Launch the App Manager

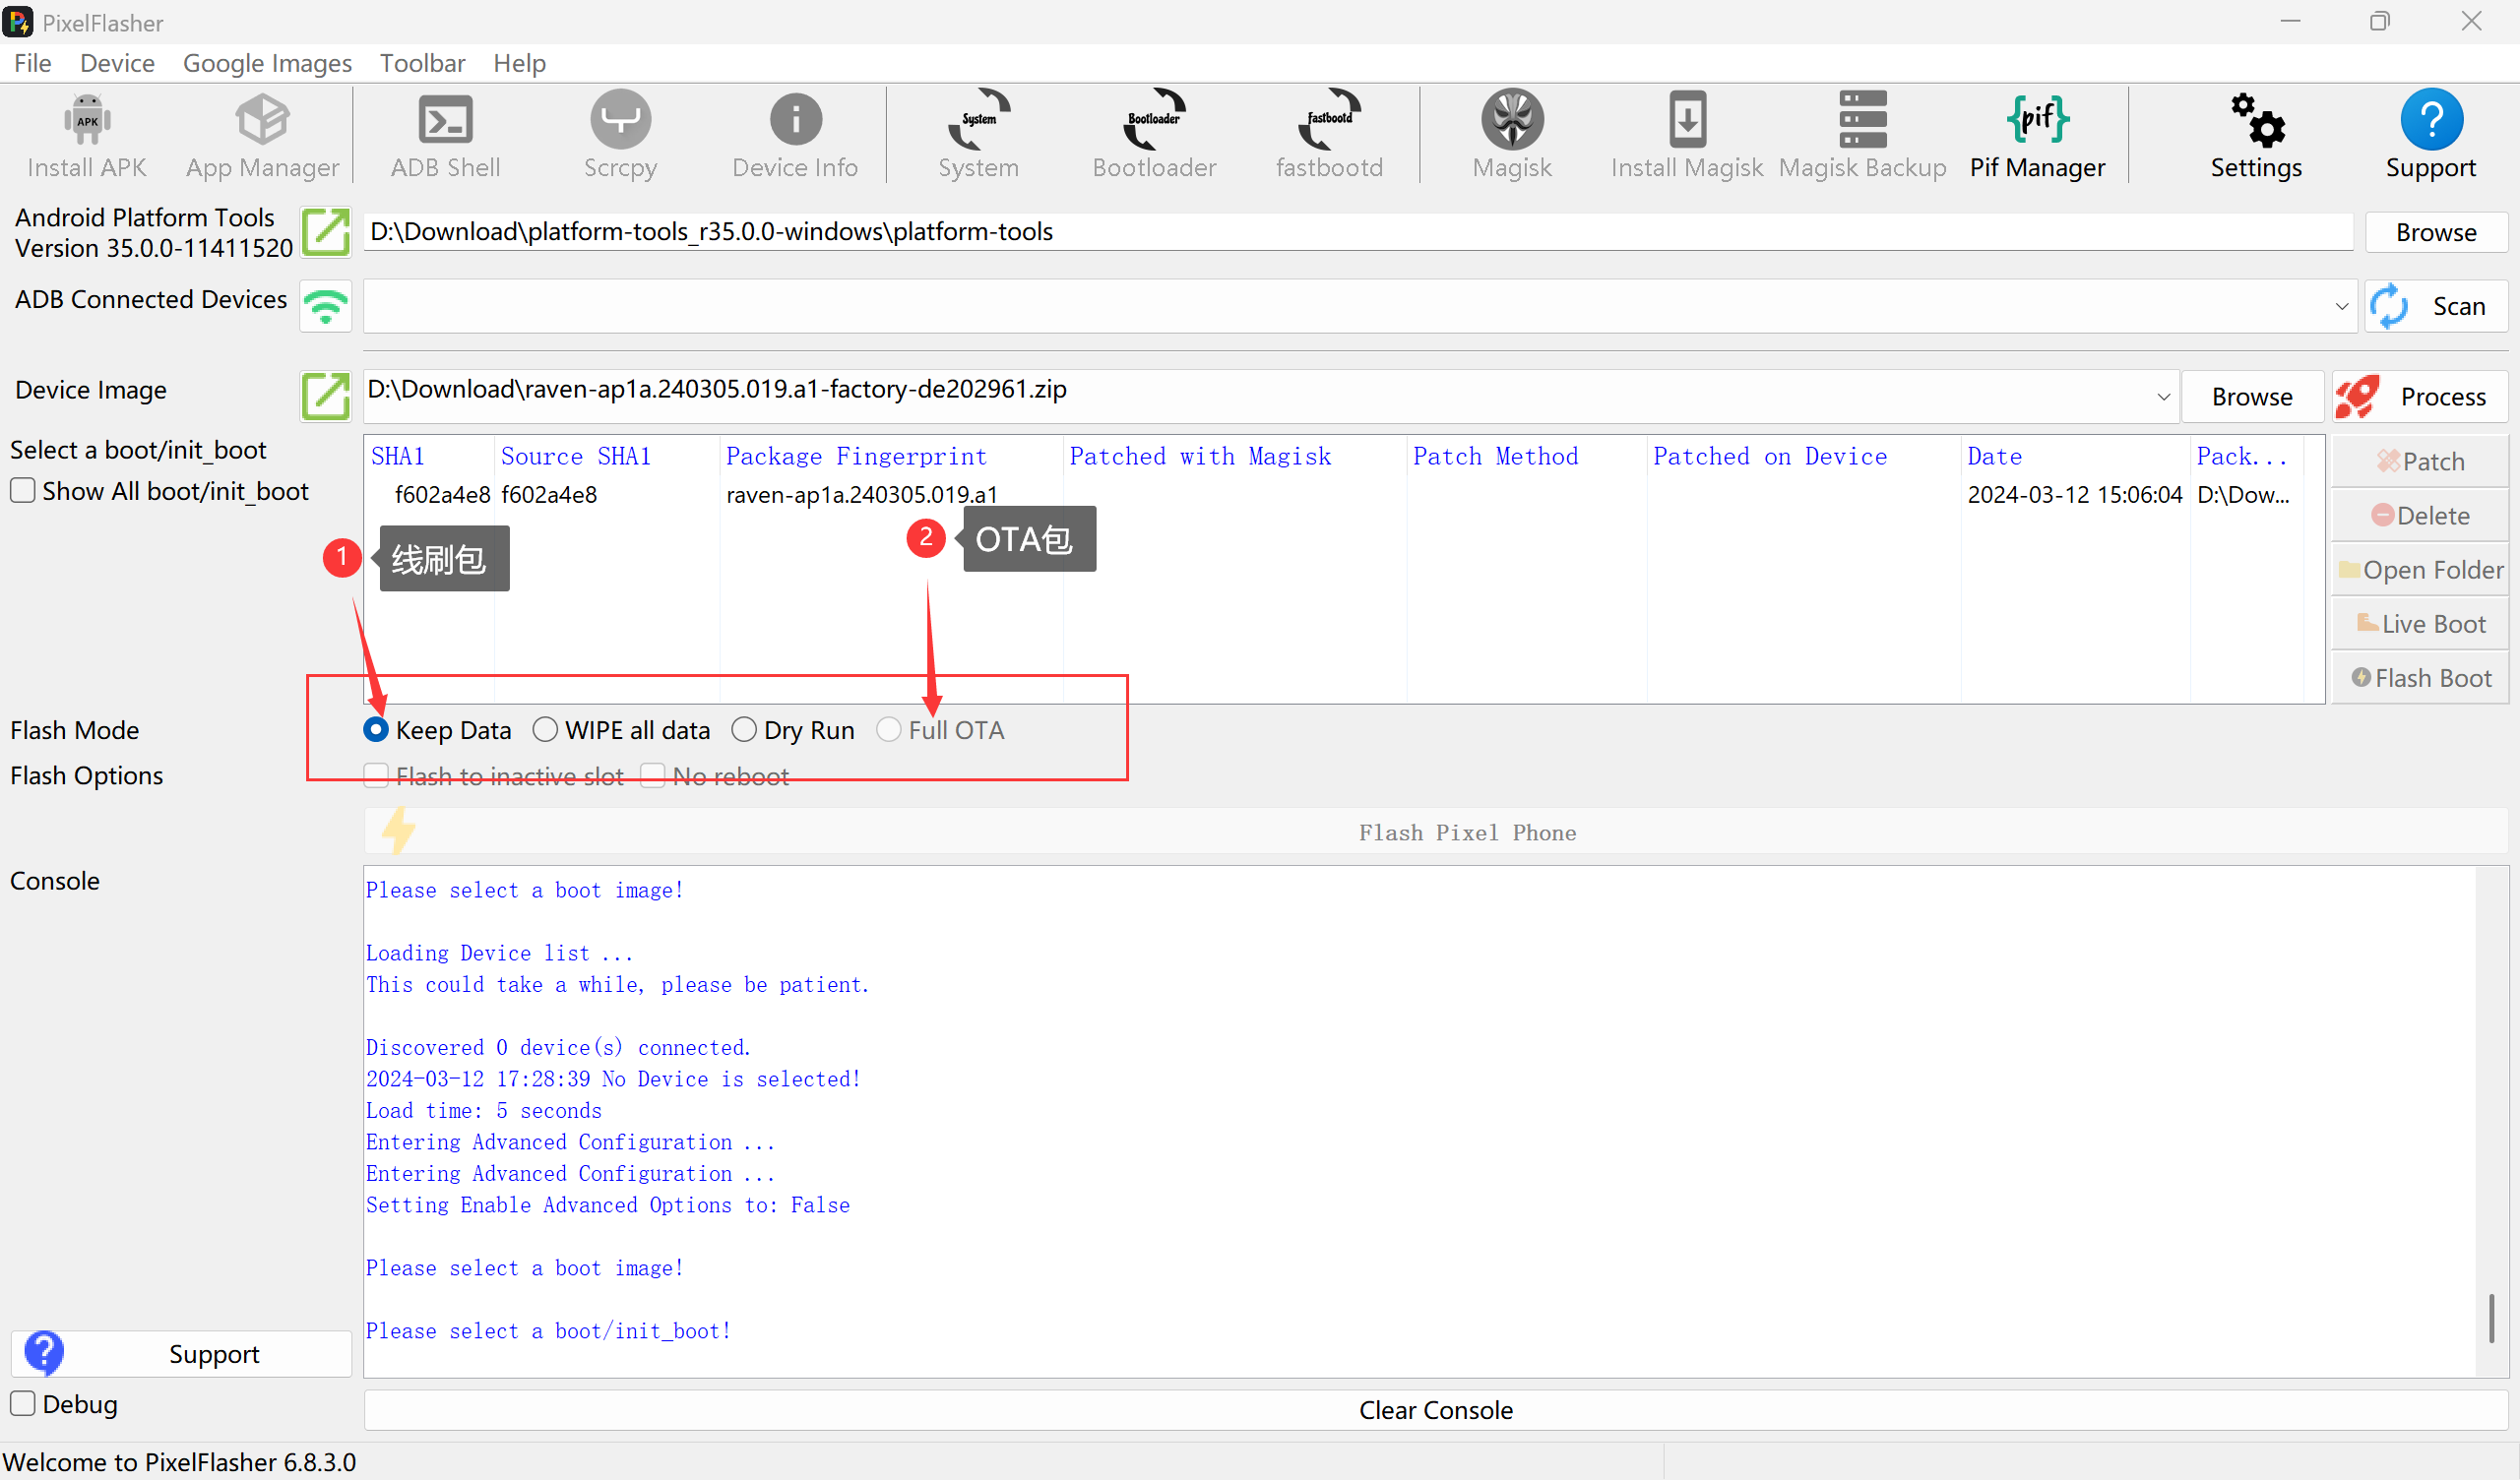(262, 136)
